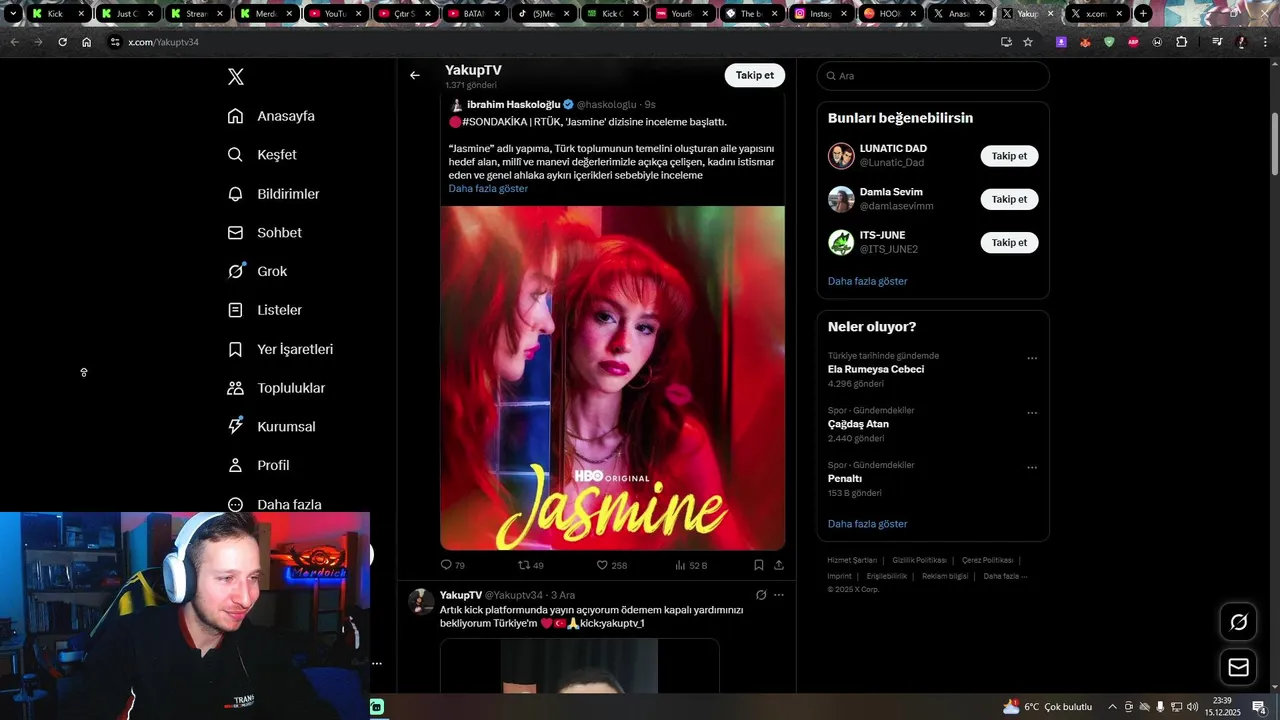Open options for Ela Rumeysa Cebeci trend

[x=1032, y=358]
